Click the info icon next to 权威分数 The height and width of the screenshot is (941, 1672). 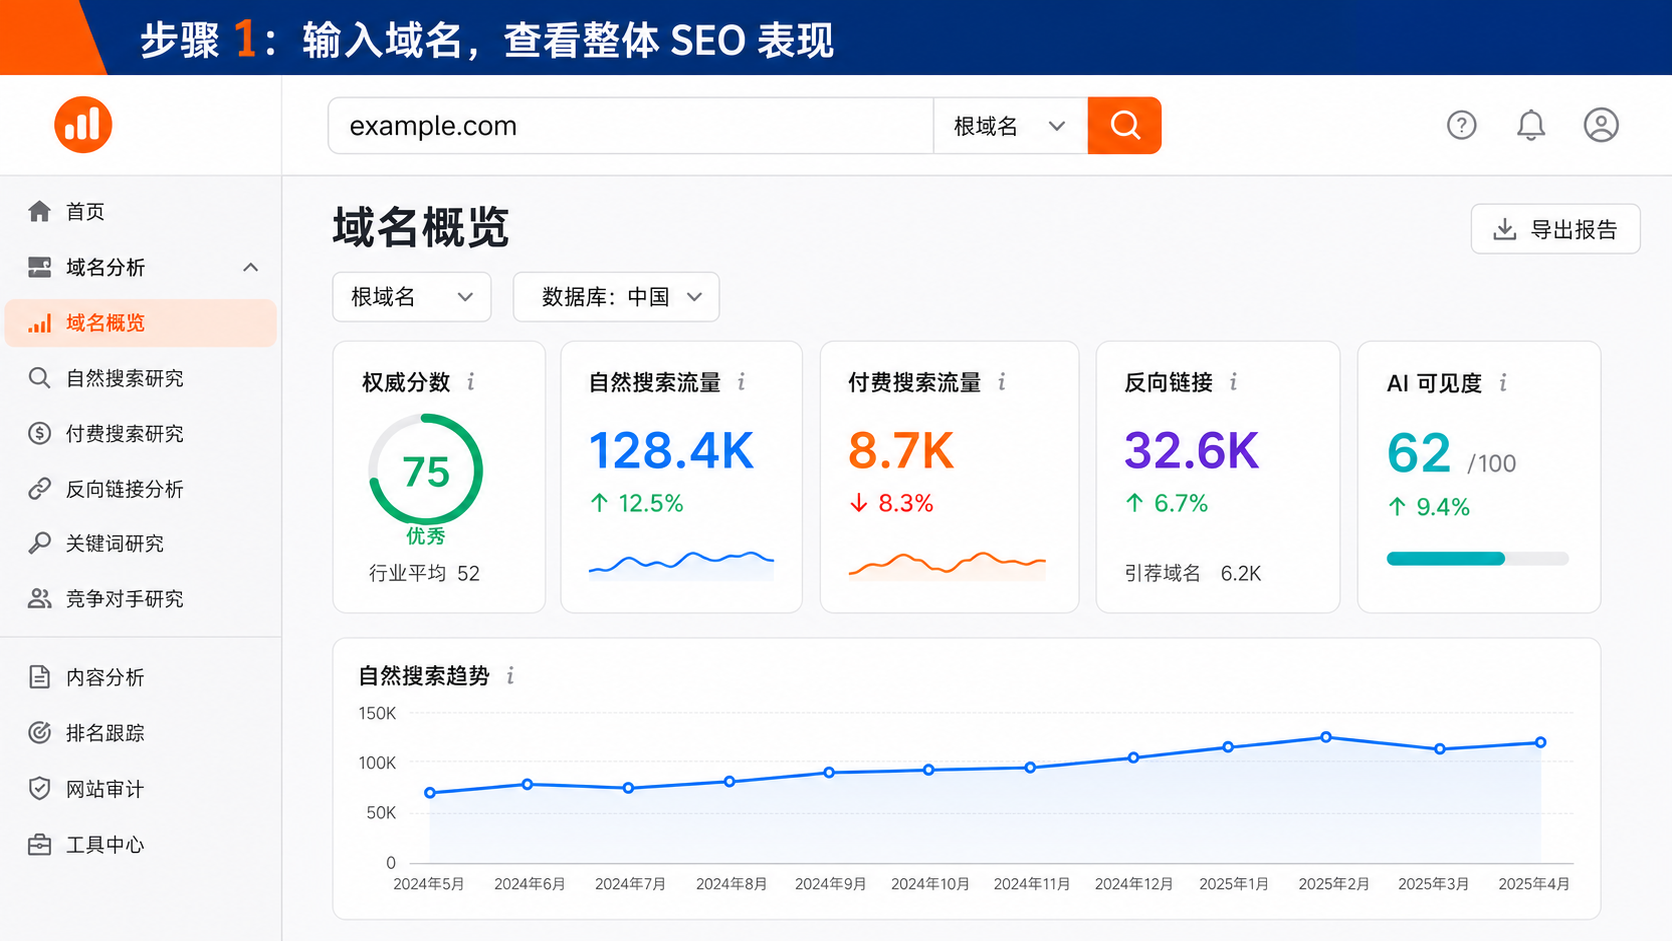pos(471,382)
